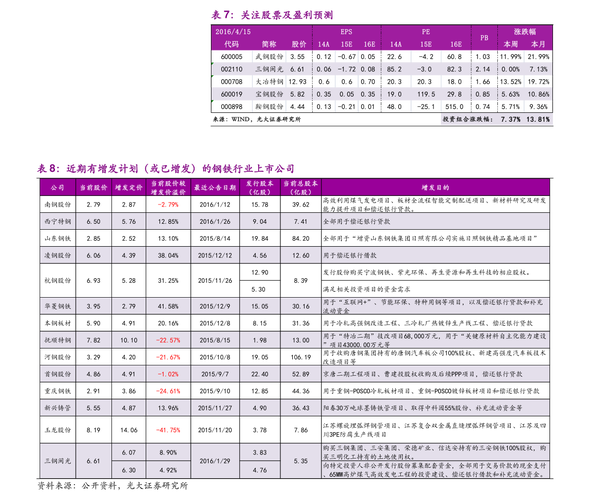
Task: Click the red -41.75% premium value
Action: tap(168, 430)
